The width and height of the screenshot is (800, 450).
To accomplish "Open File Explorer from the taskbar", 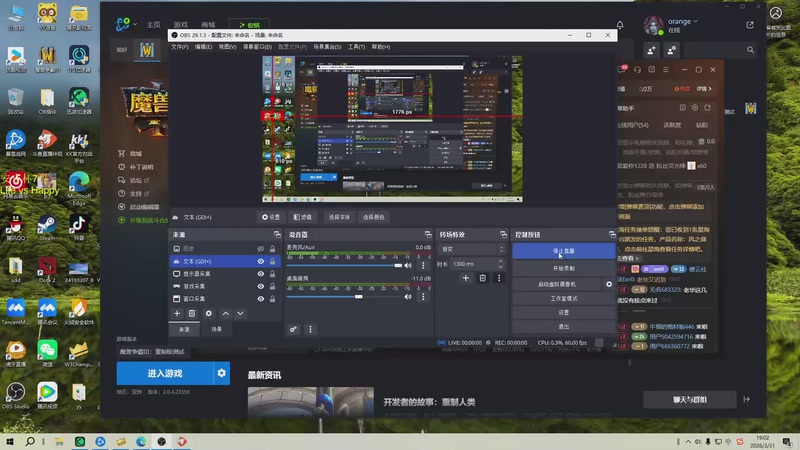I will click(x=59, y=441).
